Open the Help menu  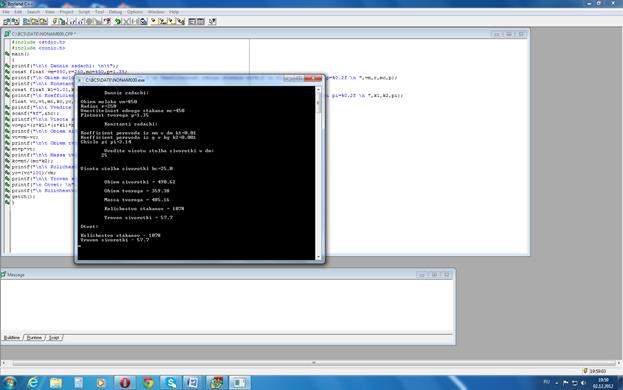pyautogui.click(x=174, y=12)
